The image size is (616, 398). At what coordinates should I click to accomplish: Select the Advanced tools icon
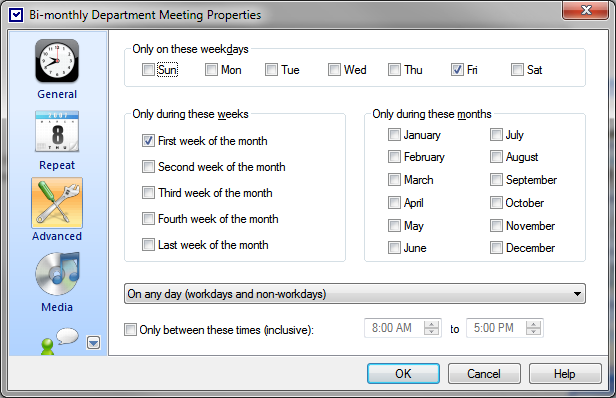tap(57, 203)
